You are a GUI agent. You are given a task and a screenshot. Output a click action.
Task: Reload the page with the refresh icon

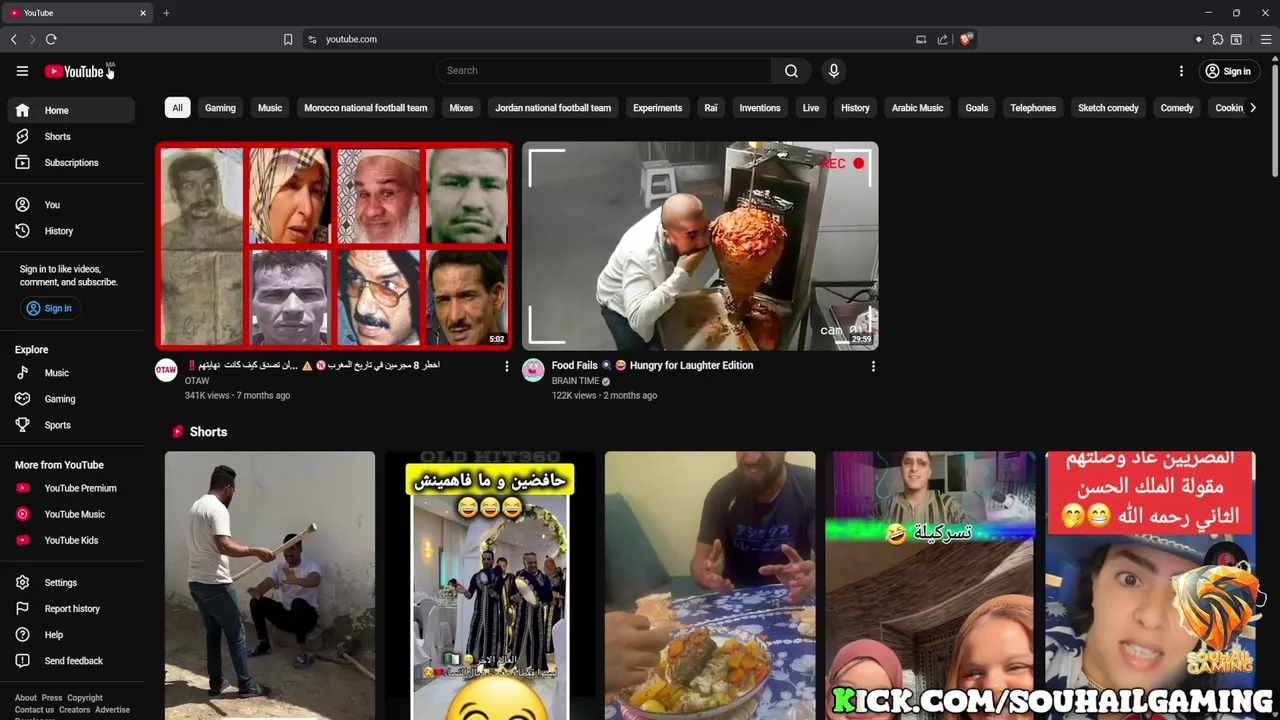coord(51,39)
